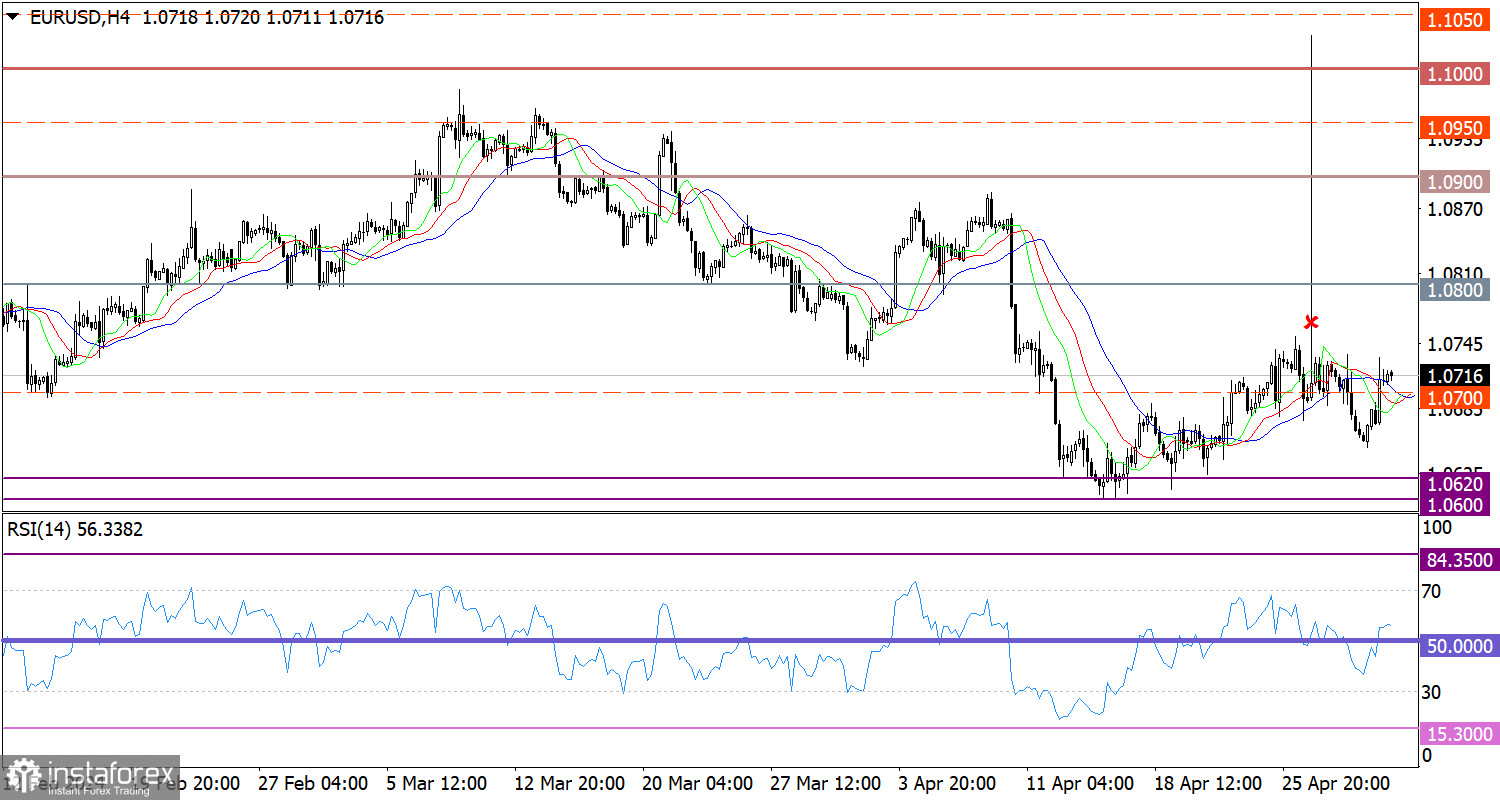Screen dimensions: 1500x800
Task: Click the 25 Apr 20:00 time label
Action: [x=1334, y=782]
